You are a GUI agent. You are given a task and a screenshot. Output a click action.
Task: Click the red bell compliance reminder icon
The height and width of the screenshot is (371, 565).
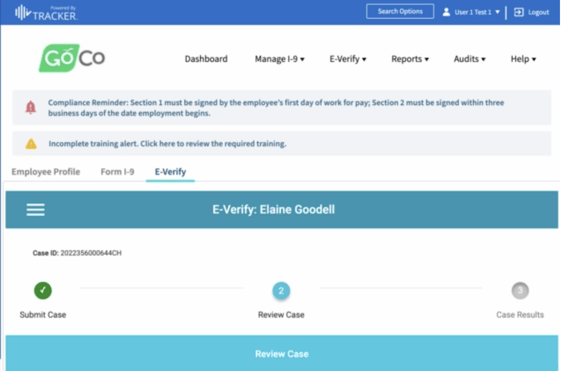[x=31, y=107]
